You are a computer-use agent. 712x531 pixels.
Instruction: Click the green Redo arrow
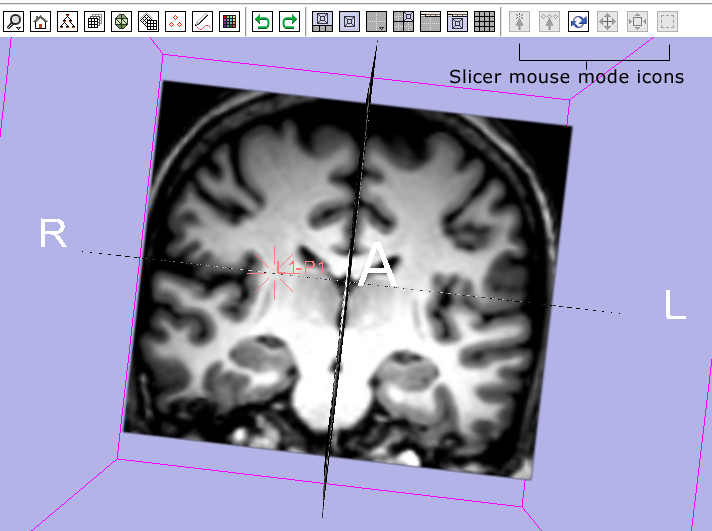click(x=289, y=20)
